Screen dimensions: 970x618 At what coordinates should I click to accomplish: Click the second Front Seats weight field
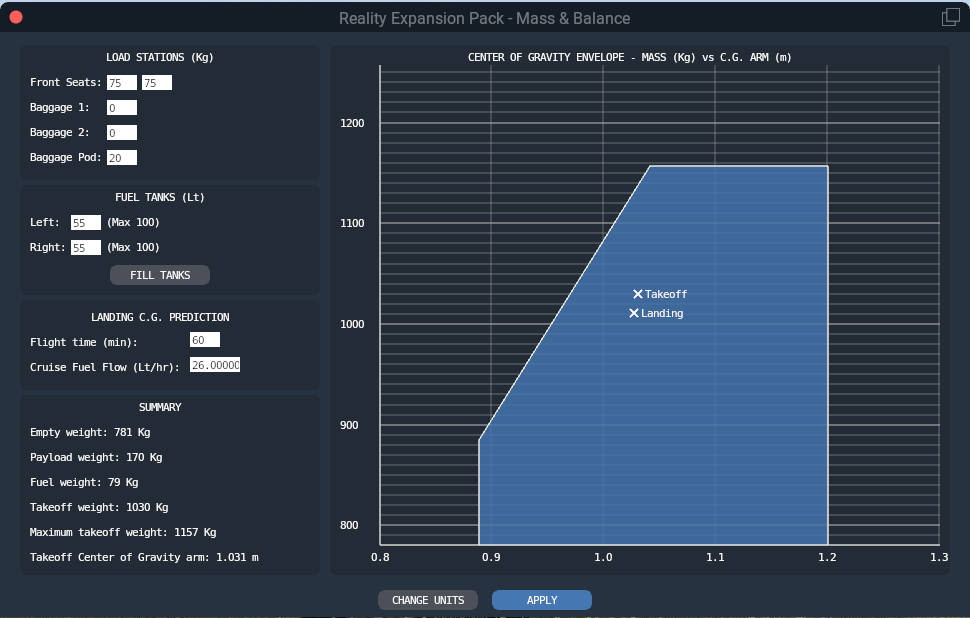pyautogui.click(x=157, y=83)
